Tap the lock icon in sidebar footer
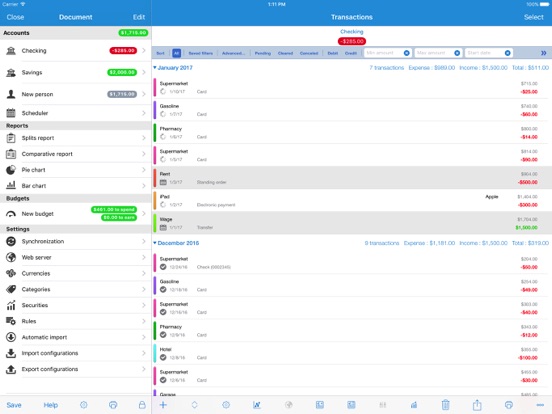This screenshot has width=552, height=414. pyautogui.click(x=142, y=405)
